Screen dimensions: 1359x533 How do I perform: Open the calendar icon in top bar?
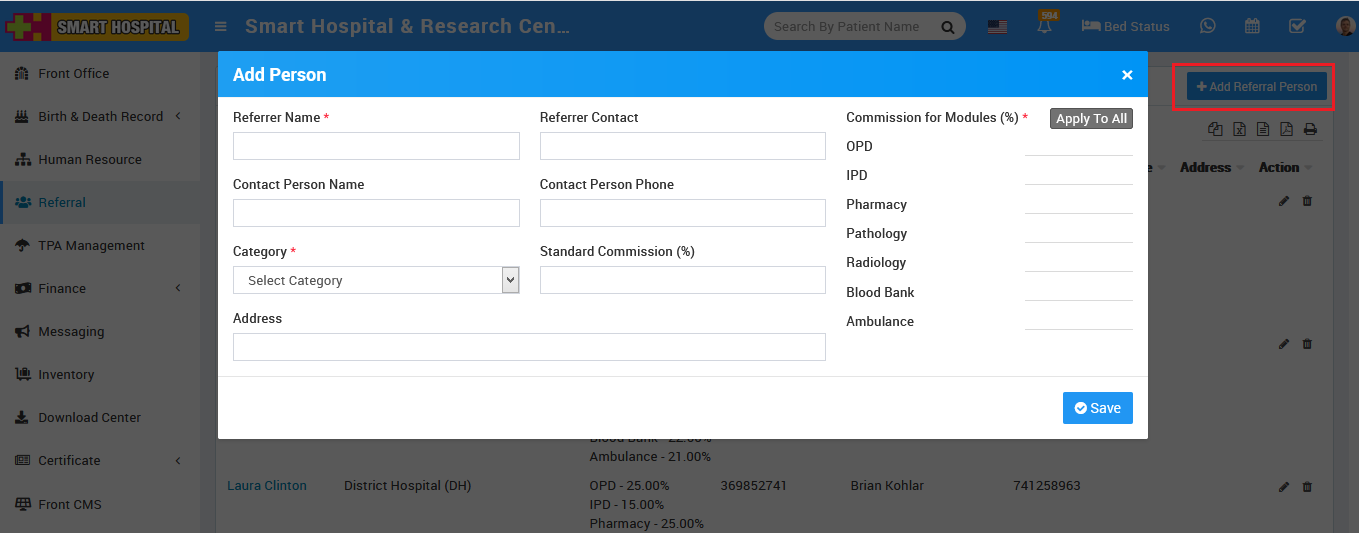point(1252,26)
